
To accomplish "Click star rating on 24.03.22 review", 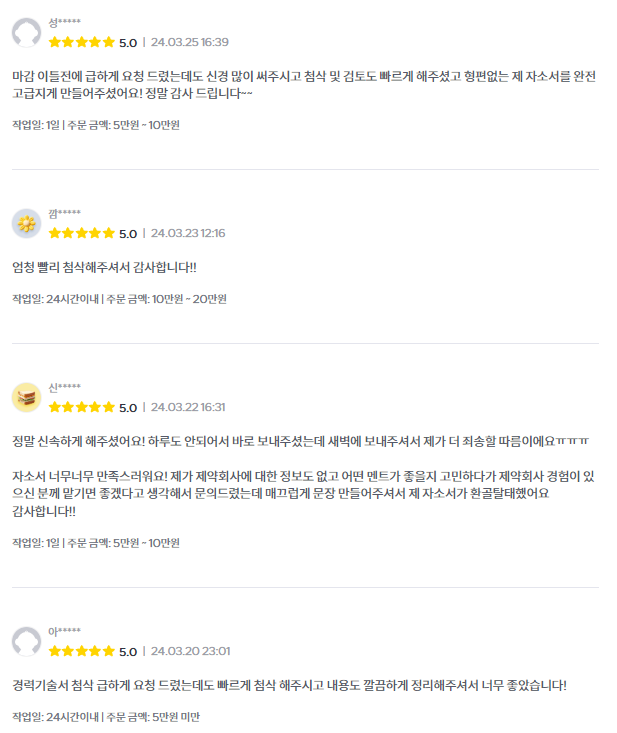I will (82, 407).
